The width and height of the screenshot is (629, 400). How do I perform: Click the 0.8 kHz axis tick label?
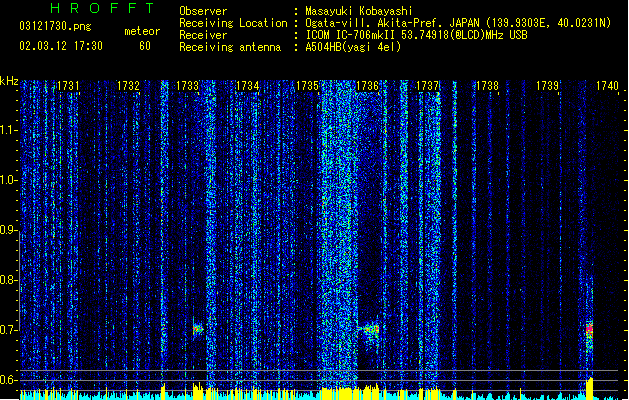8,280
